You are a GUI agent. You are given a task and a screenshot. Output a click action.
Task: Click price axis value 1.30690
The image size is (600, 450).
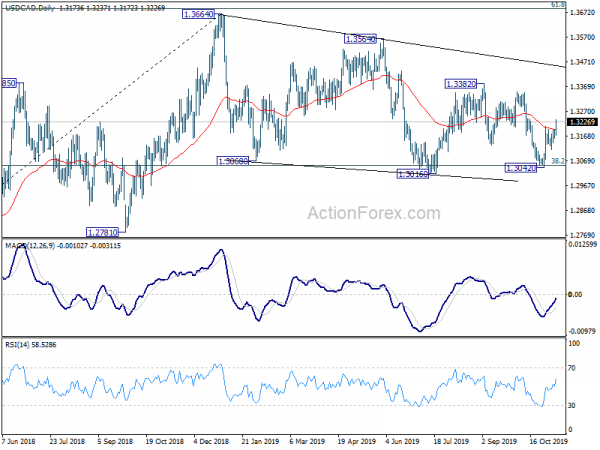582,161
